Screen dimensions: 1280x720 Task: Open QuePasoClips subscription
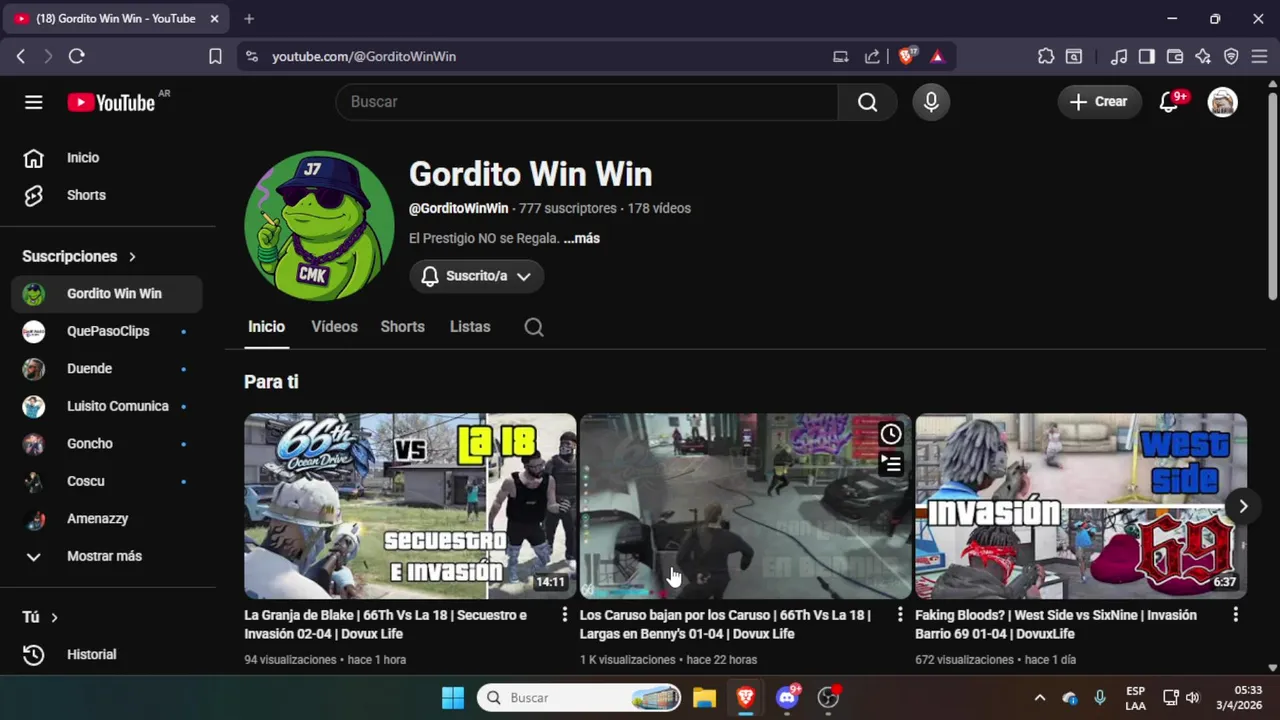click(107, 331)
